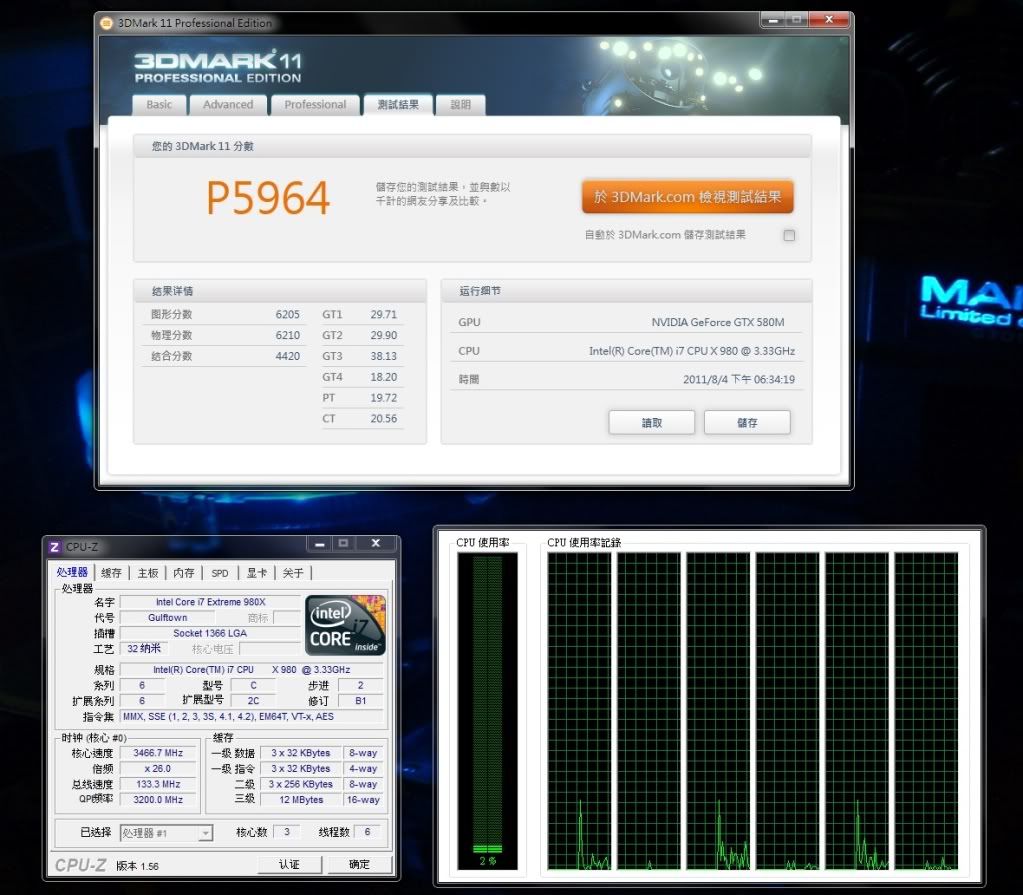The height and width of the screenshot is (895, 1023).
Task: Click the GPU value NVIDIA GeForce GTX 580M
Action: coord(718,322)
